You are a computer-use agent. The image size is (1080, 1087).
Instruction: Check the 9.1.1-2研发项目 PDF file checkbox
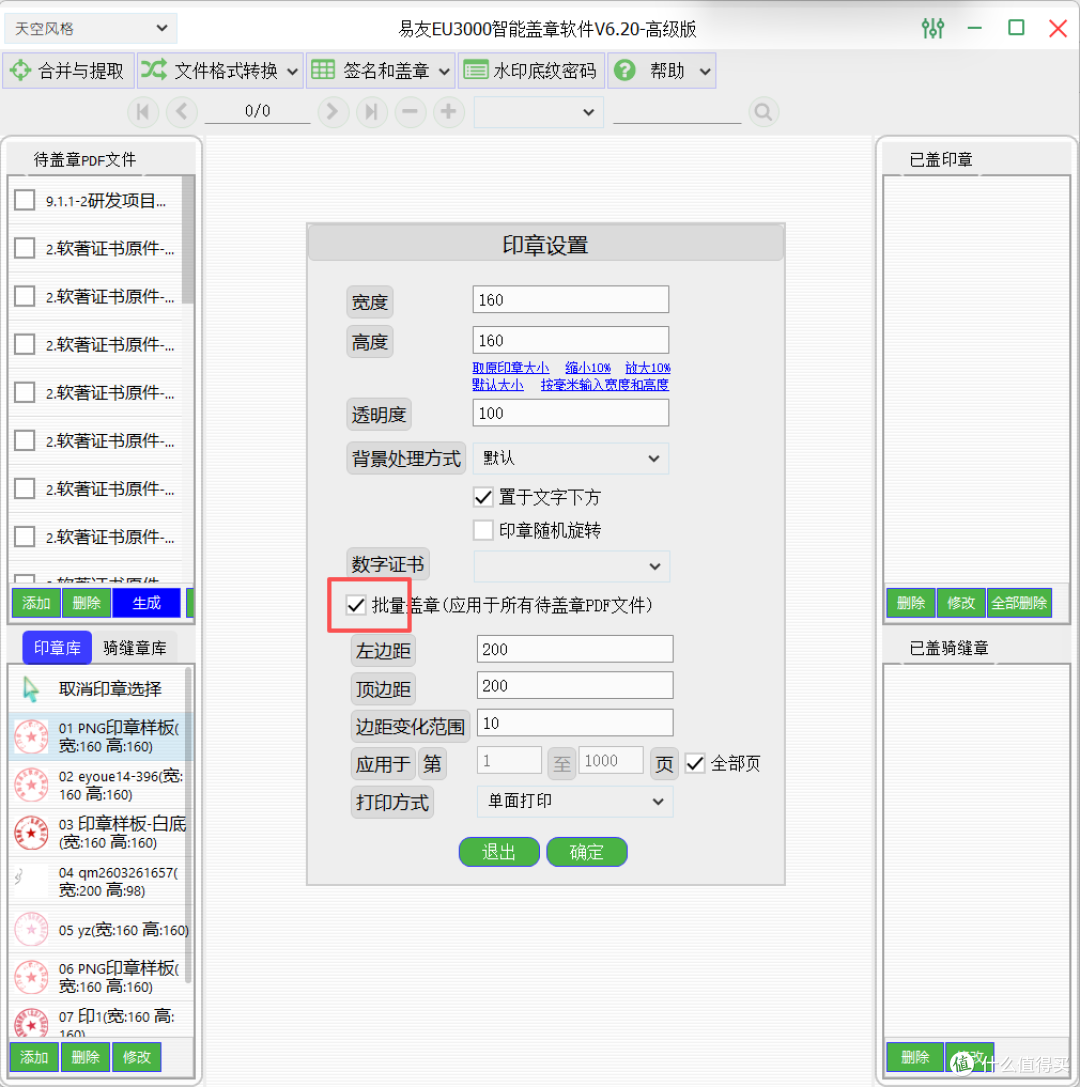[25, 200]
